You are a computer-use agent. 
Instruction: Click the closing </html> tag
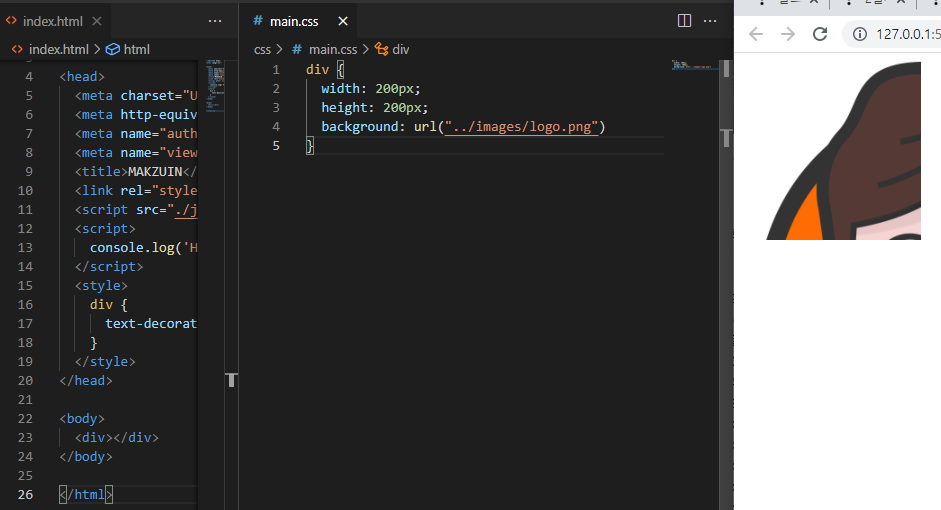coord(86,494)
